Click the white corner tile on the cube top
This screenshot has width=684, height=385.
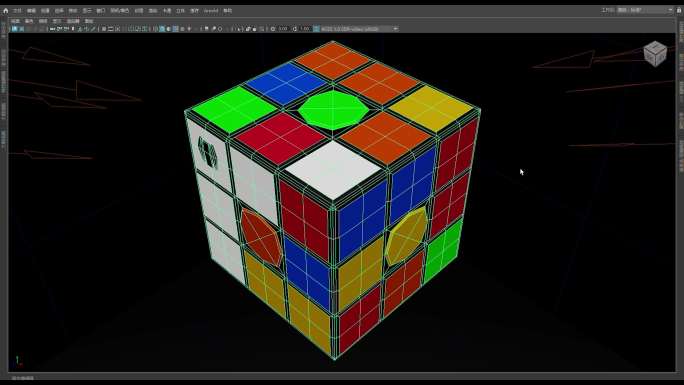point(334,169)
